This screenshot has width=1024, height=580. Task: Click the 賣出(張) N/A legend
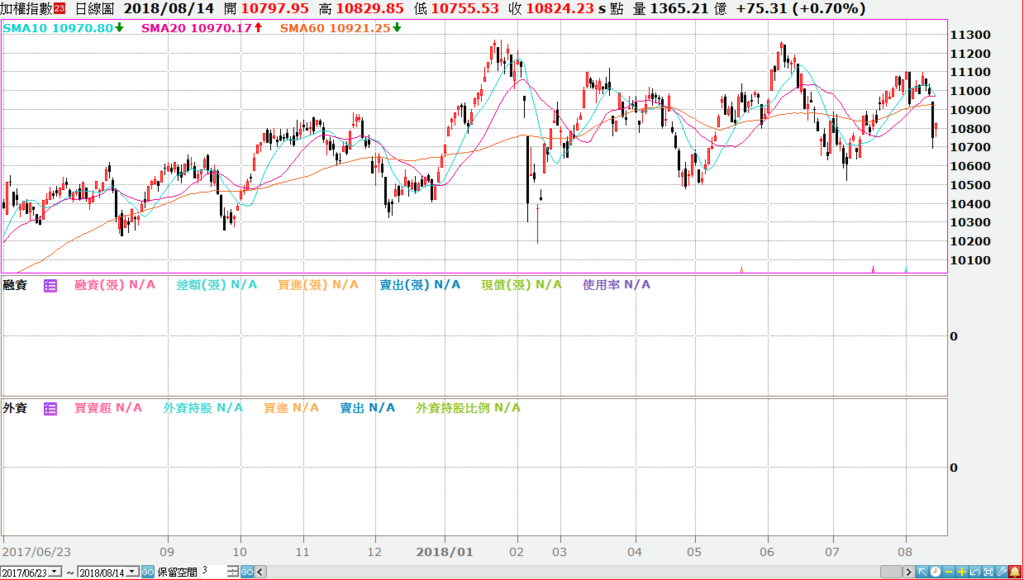(420, 285)
